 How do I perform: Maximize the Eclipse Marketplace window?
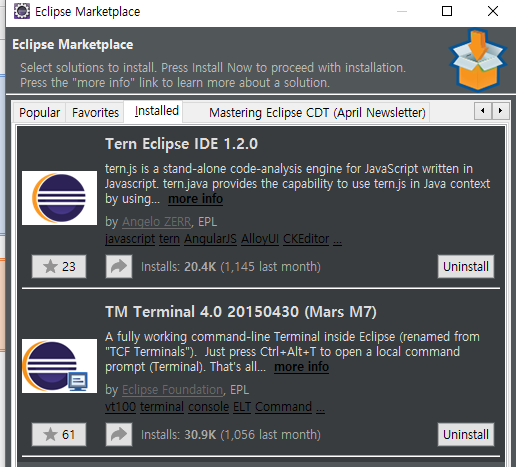(447, 11)
